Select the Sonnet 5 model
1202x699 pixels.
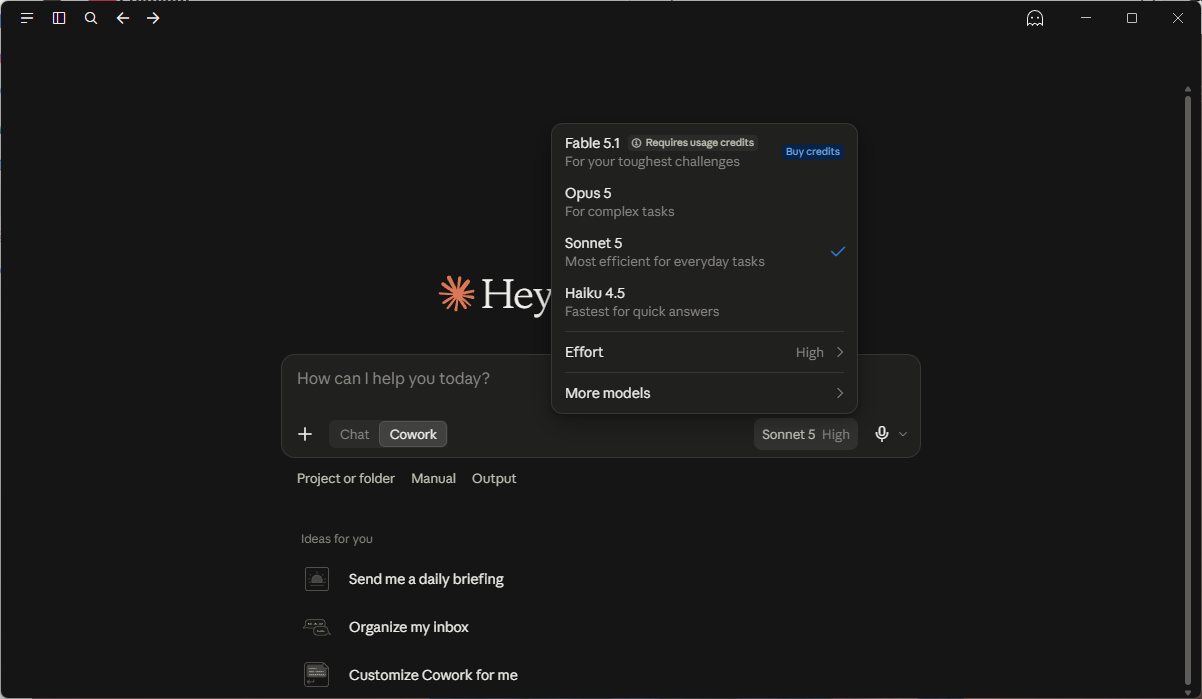tap(704, 252)
